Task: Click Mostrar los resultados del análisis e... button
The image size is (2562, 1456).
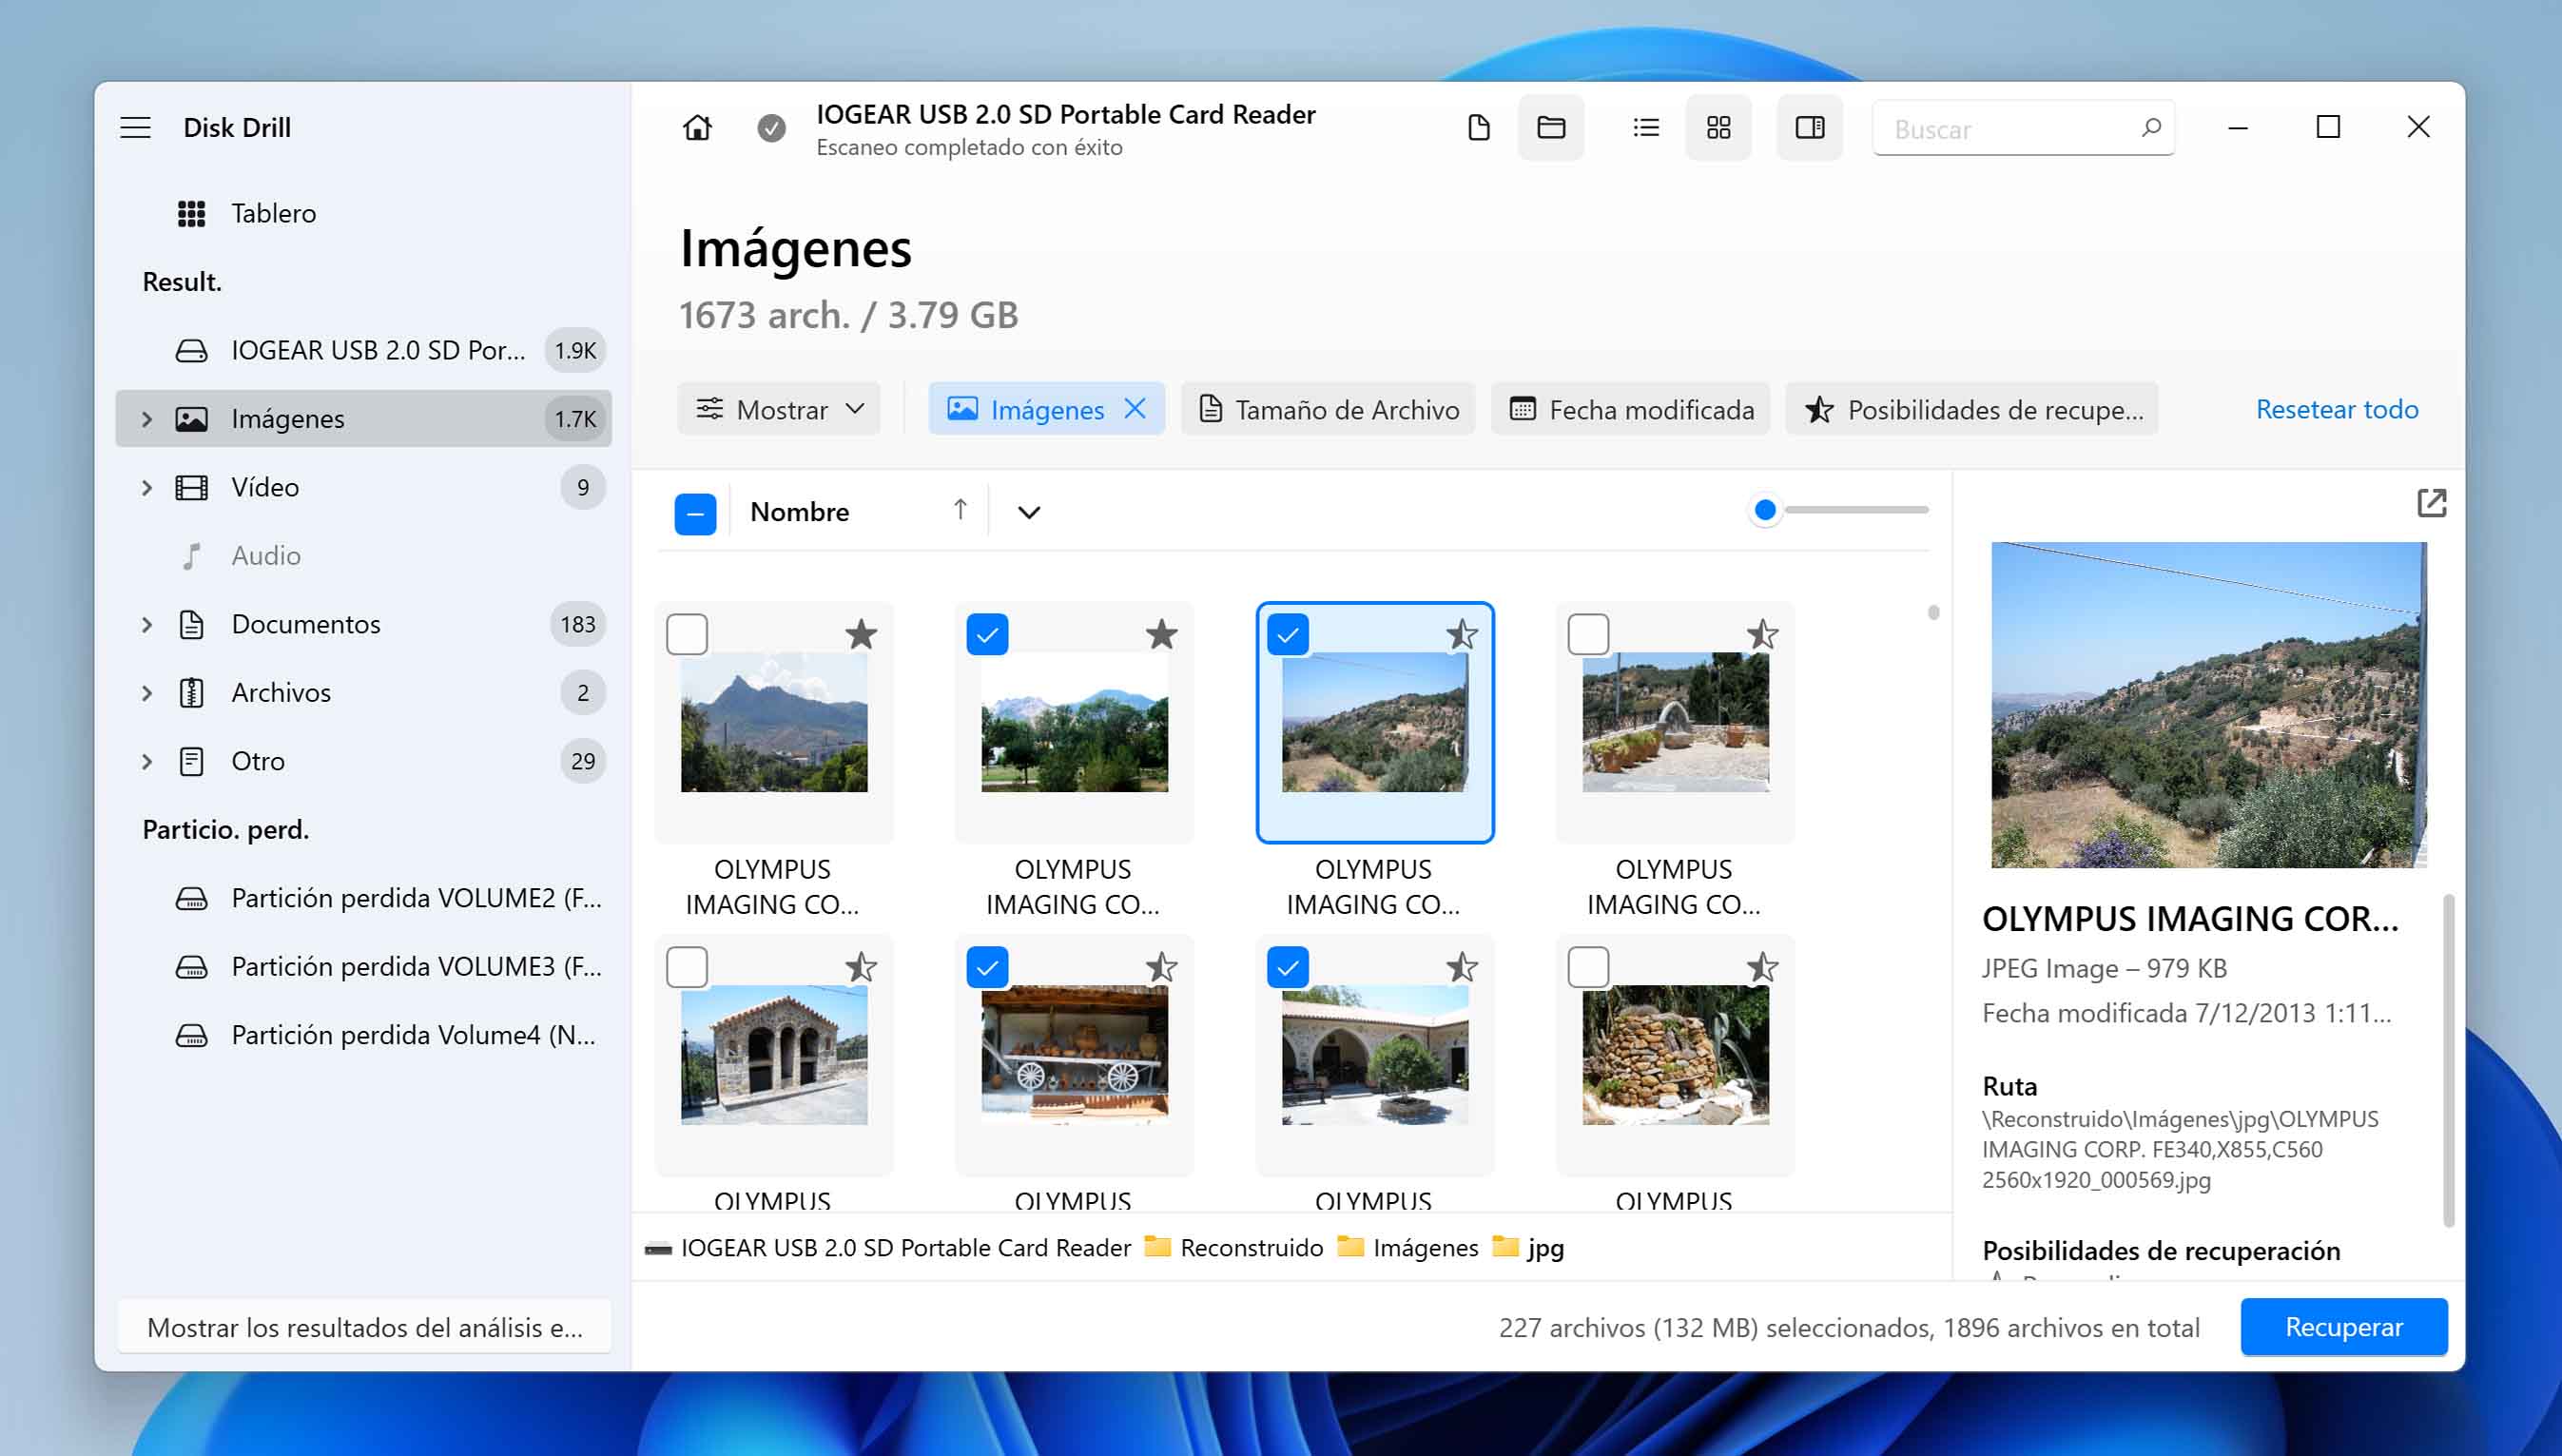Action: [x=364, y=1326]
